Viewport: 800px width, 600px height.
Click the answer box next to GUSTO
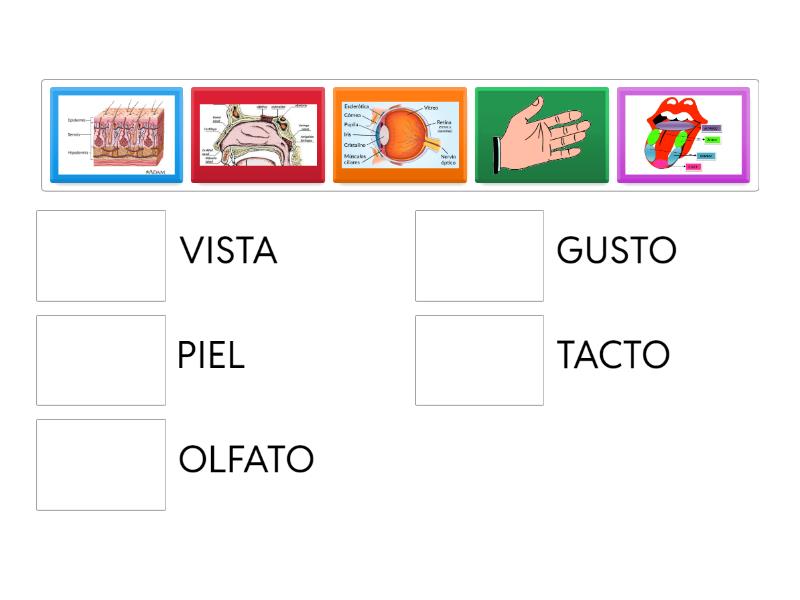479,255
